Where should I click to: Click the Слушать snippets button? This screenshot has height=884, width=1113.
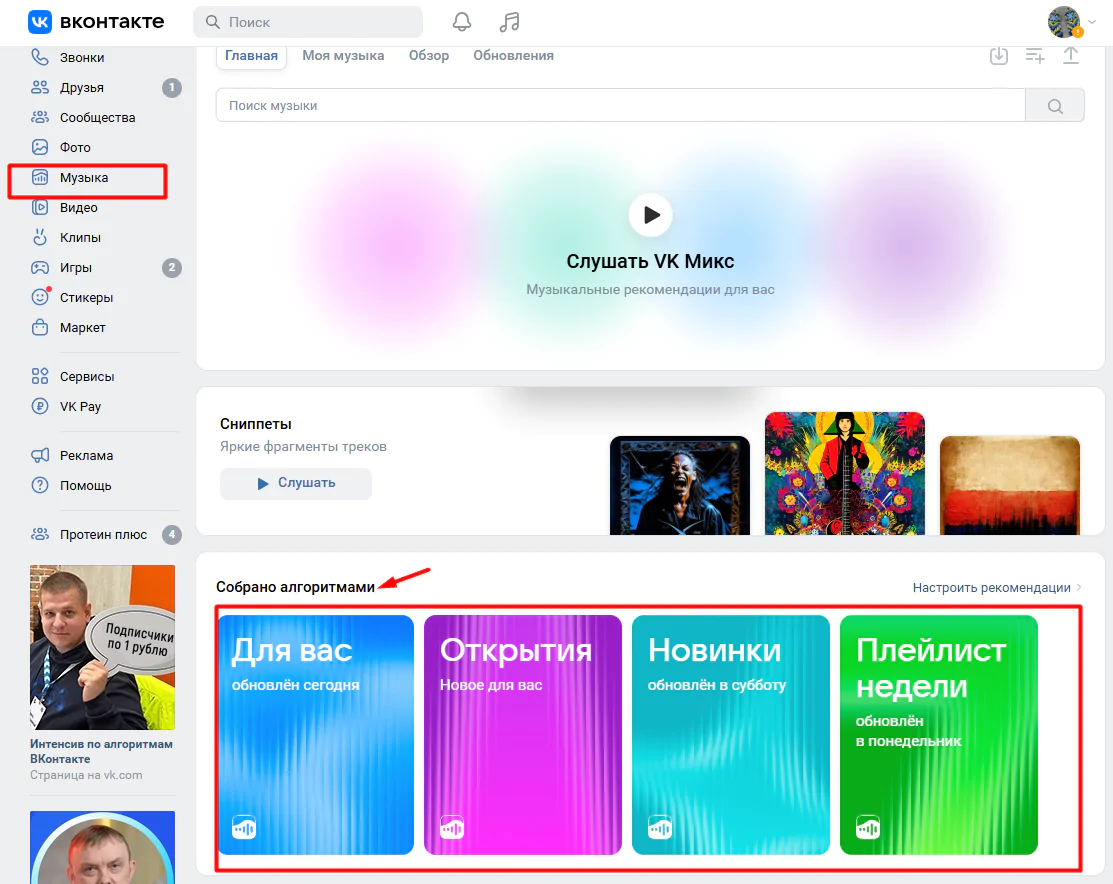[295, 483]
